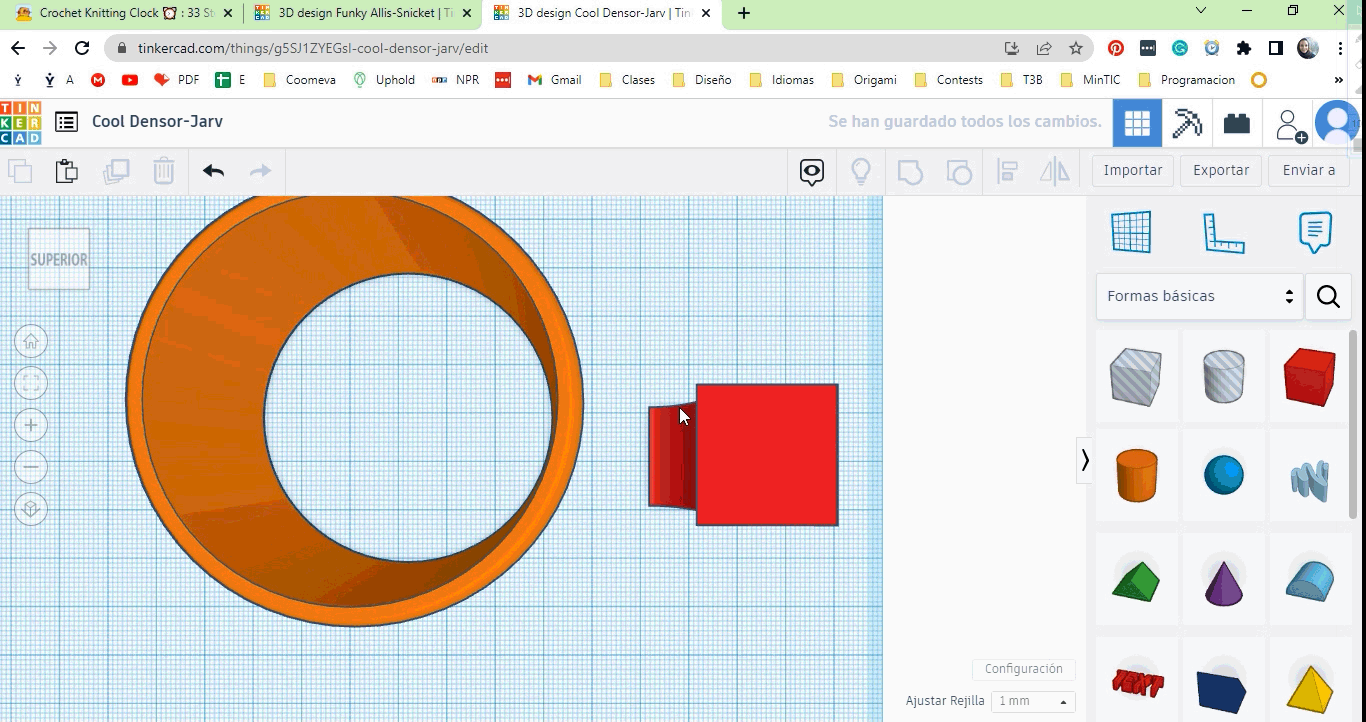Image resolution: width=1366 pixels, height=722 pixels.
Task: Select the Ruler helper tool
Action: [x=1223, y=231]
